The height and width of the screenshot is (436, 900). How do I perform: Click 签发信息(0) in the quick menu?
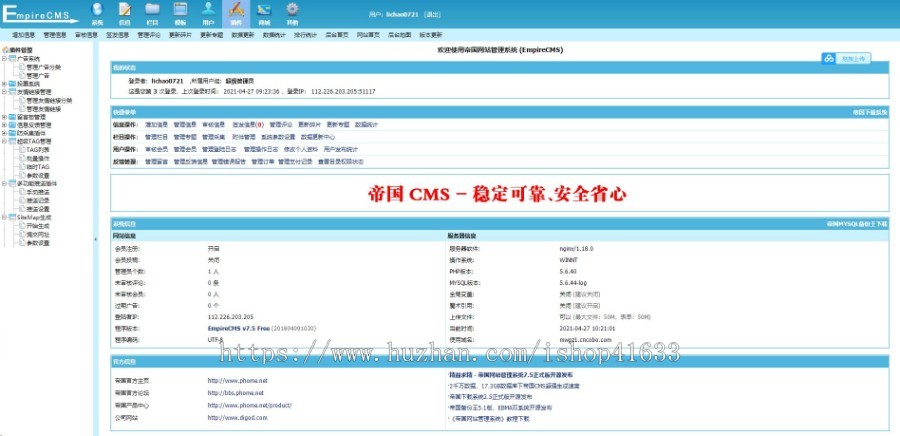point(247,124)
